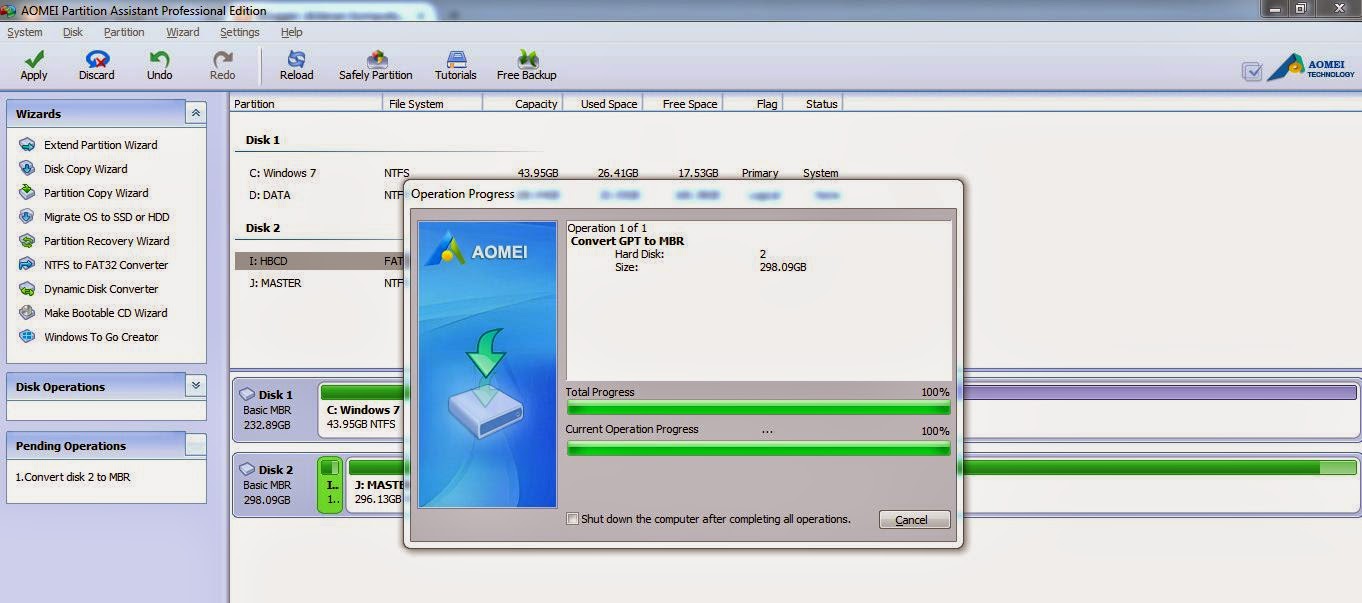Image resolution: width=1362 pixels, height=603 pixels.
Task: Open the Settings menu
Action: [x=239, y=32]
